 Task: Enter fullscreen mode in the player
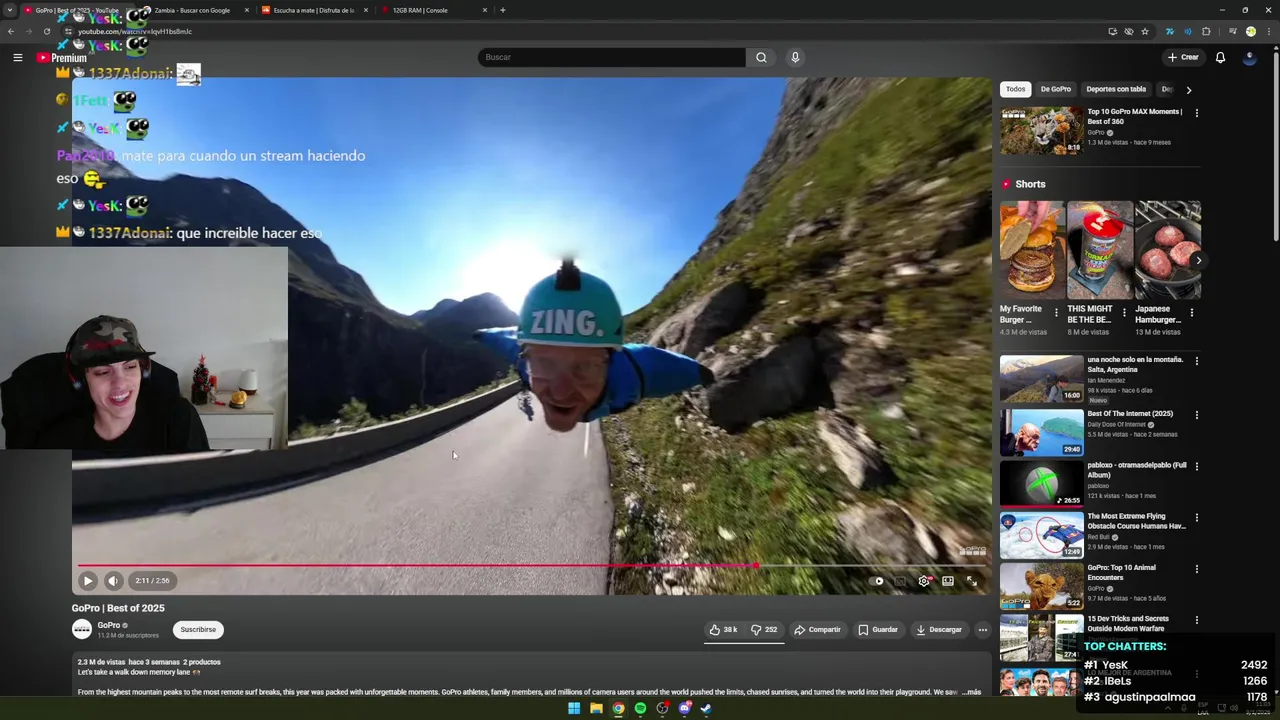[971, 581]
